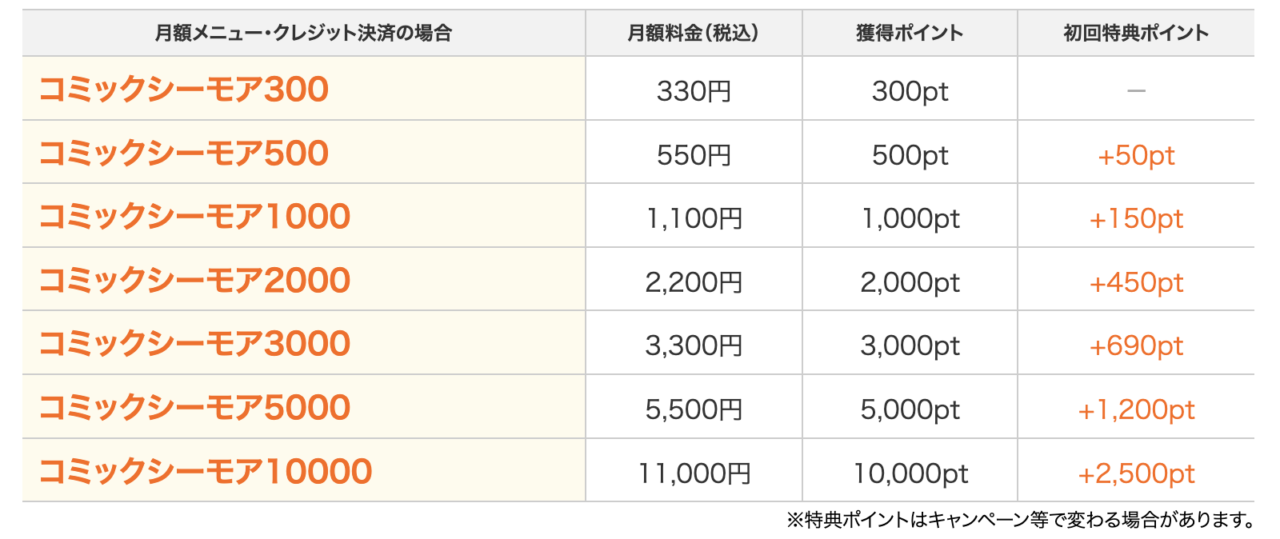Pick the コミックシーモア10000 plan
The width and height of the screenshot is (1280, 539).
(x=205, y=471)
